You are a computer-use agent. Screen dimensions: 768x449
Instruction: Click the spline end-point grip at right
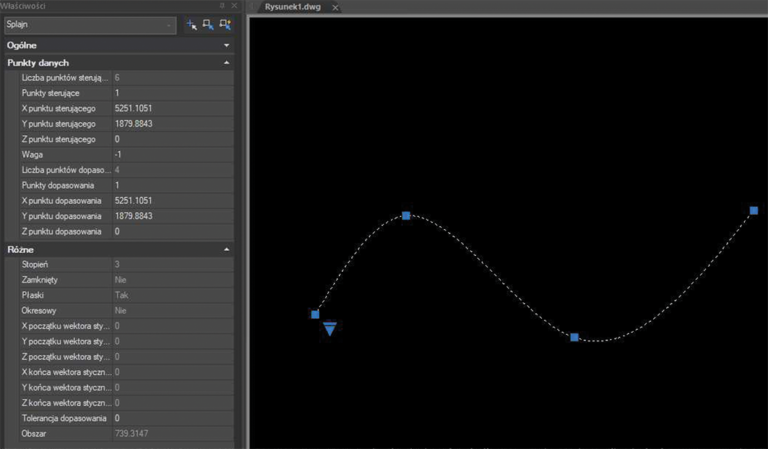pyautogui.click(x=754, y=210)
